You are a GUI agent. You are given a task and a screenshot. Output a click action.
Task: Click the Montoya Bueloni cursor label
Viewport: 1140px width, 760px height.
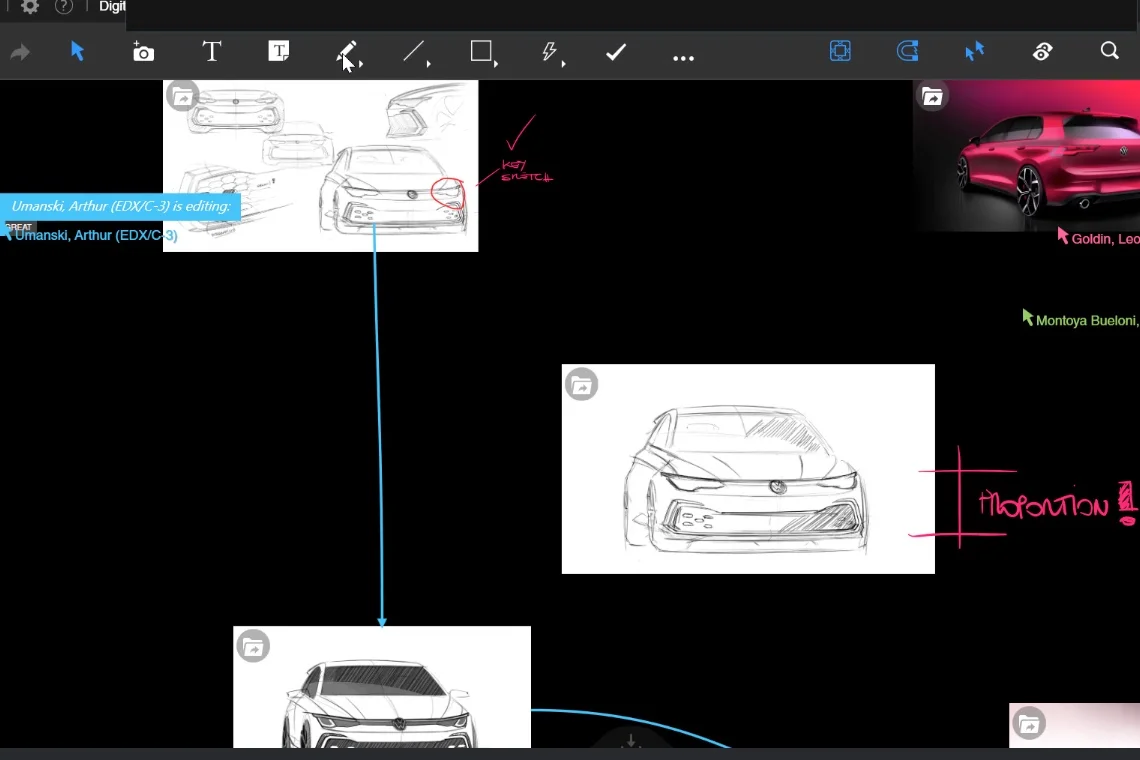pyautogui.click(x=1087, y=321)
